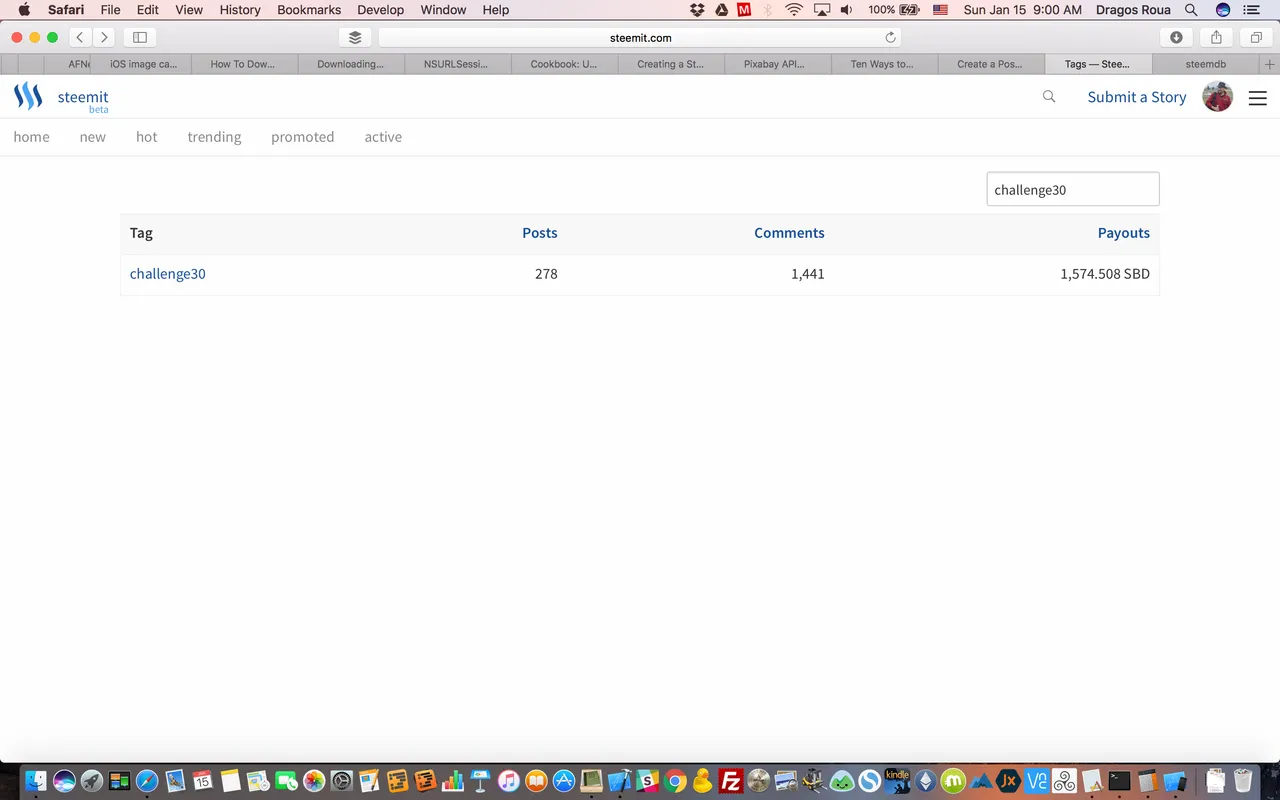Click Submit a Story link

[x=1137, y=97]
